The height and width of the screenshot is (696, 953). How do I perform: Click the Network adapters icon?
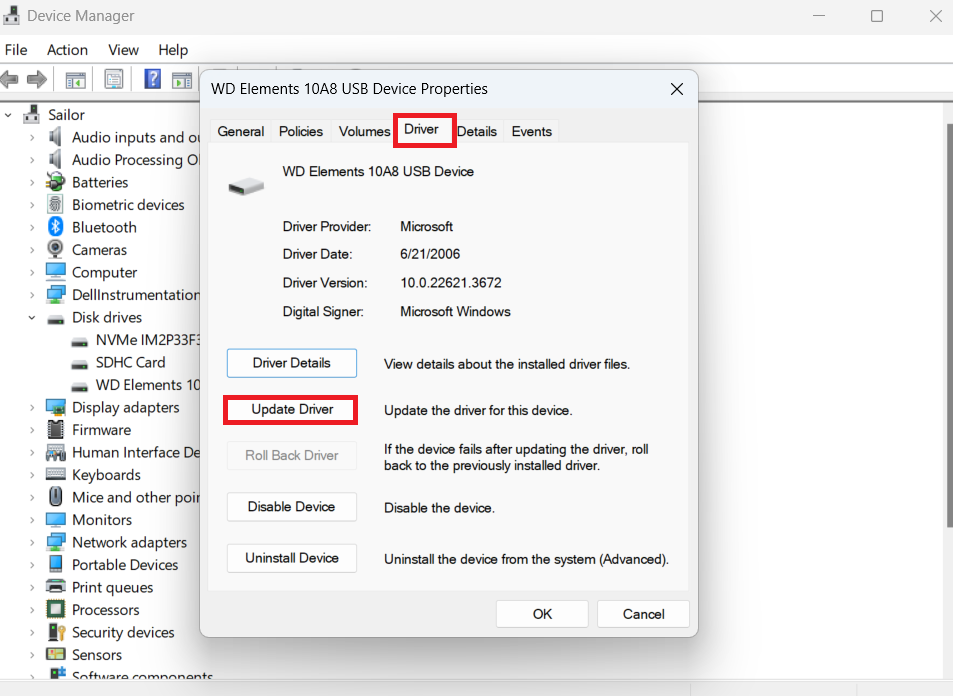(55, 542)
